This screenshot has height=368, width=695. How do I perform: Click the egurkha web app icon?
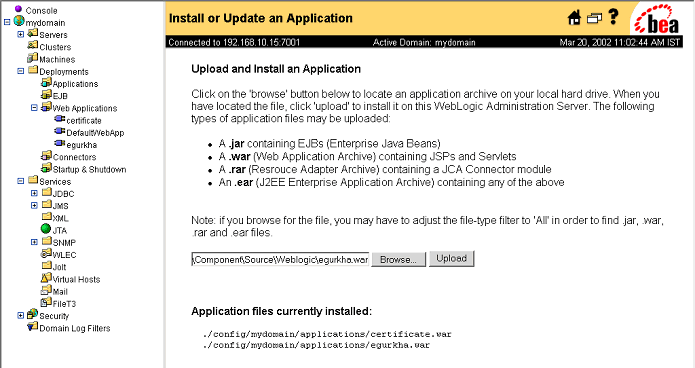click(x=59, y=143)
